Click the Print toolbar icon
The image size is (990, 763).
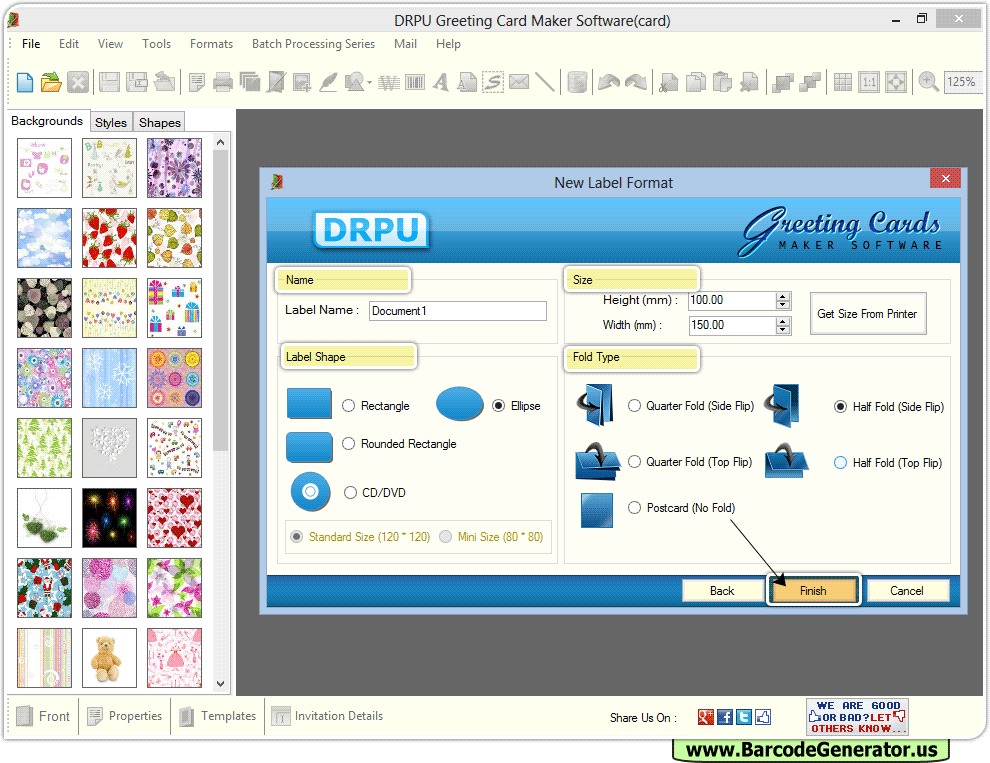click(222, 82)
